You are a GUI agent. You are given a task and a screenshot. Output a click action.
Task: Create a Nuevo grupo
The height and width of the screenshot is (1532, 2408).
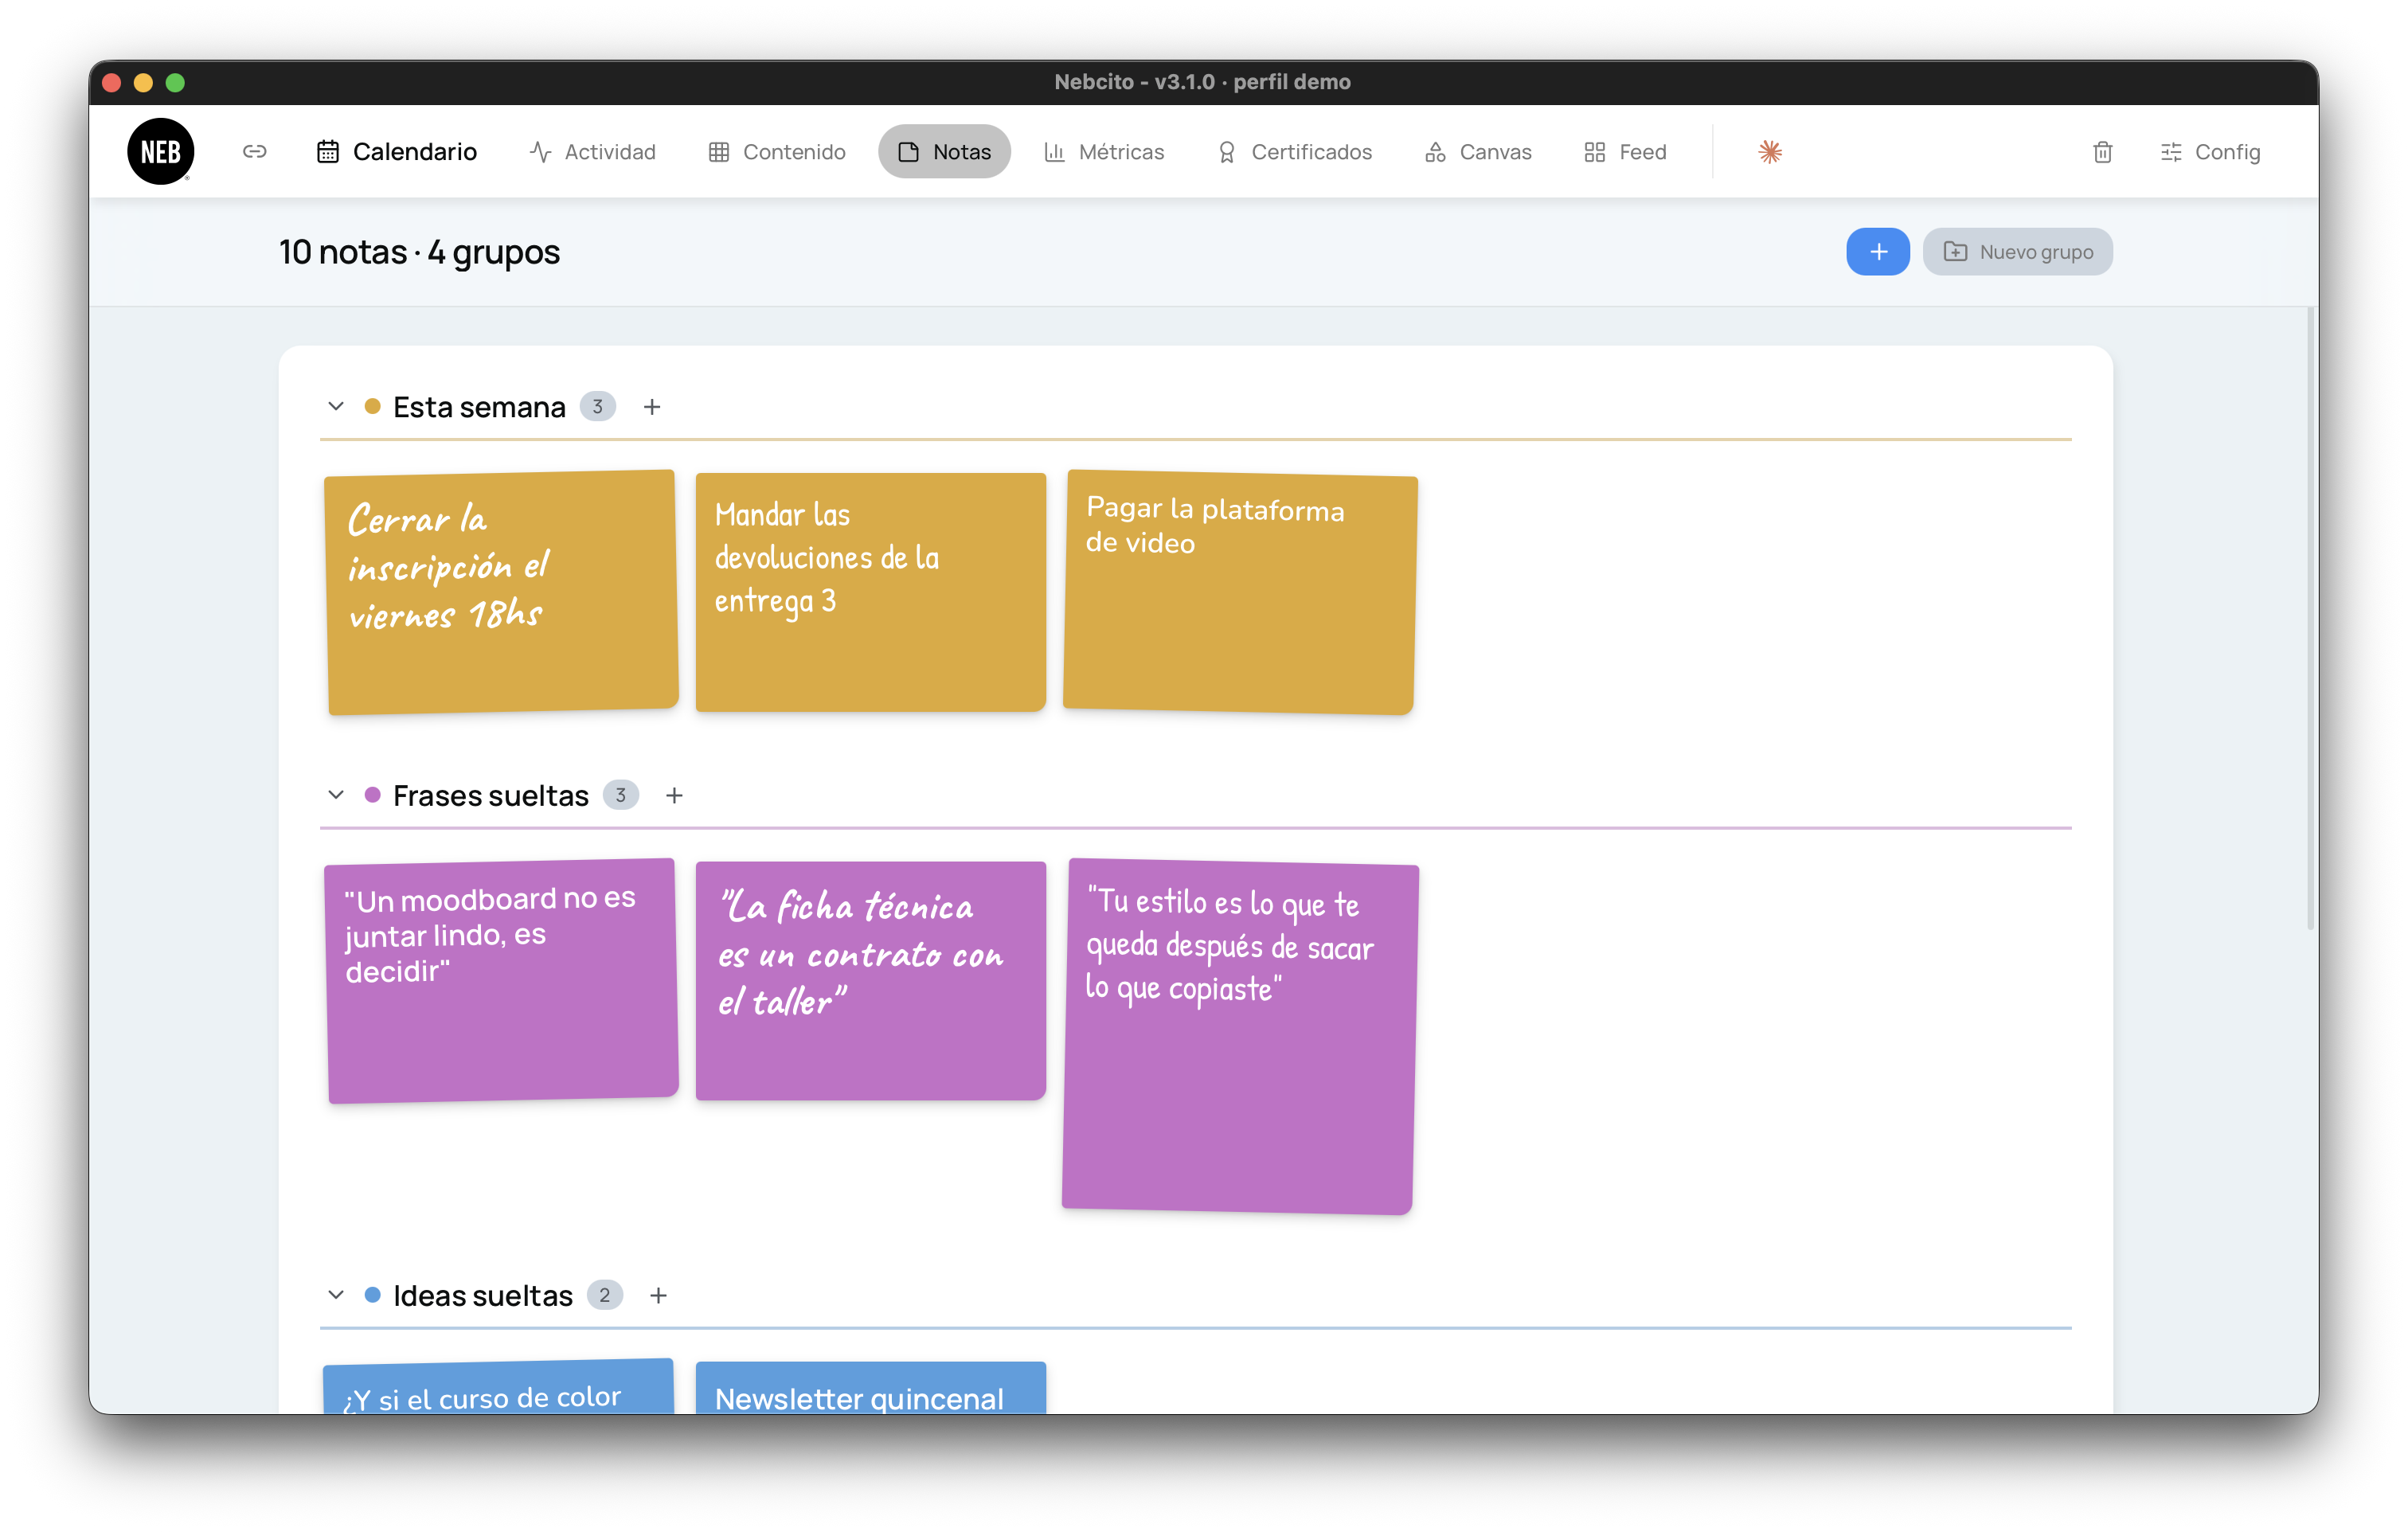[2017, 251]
